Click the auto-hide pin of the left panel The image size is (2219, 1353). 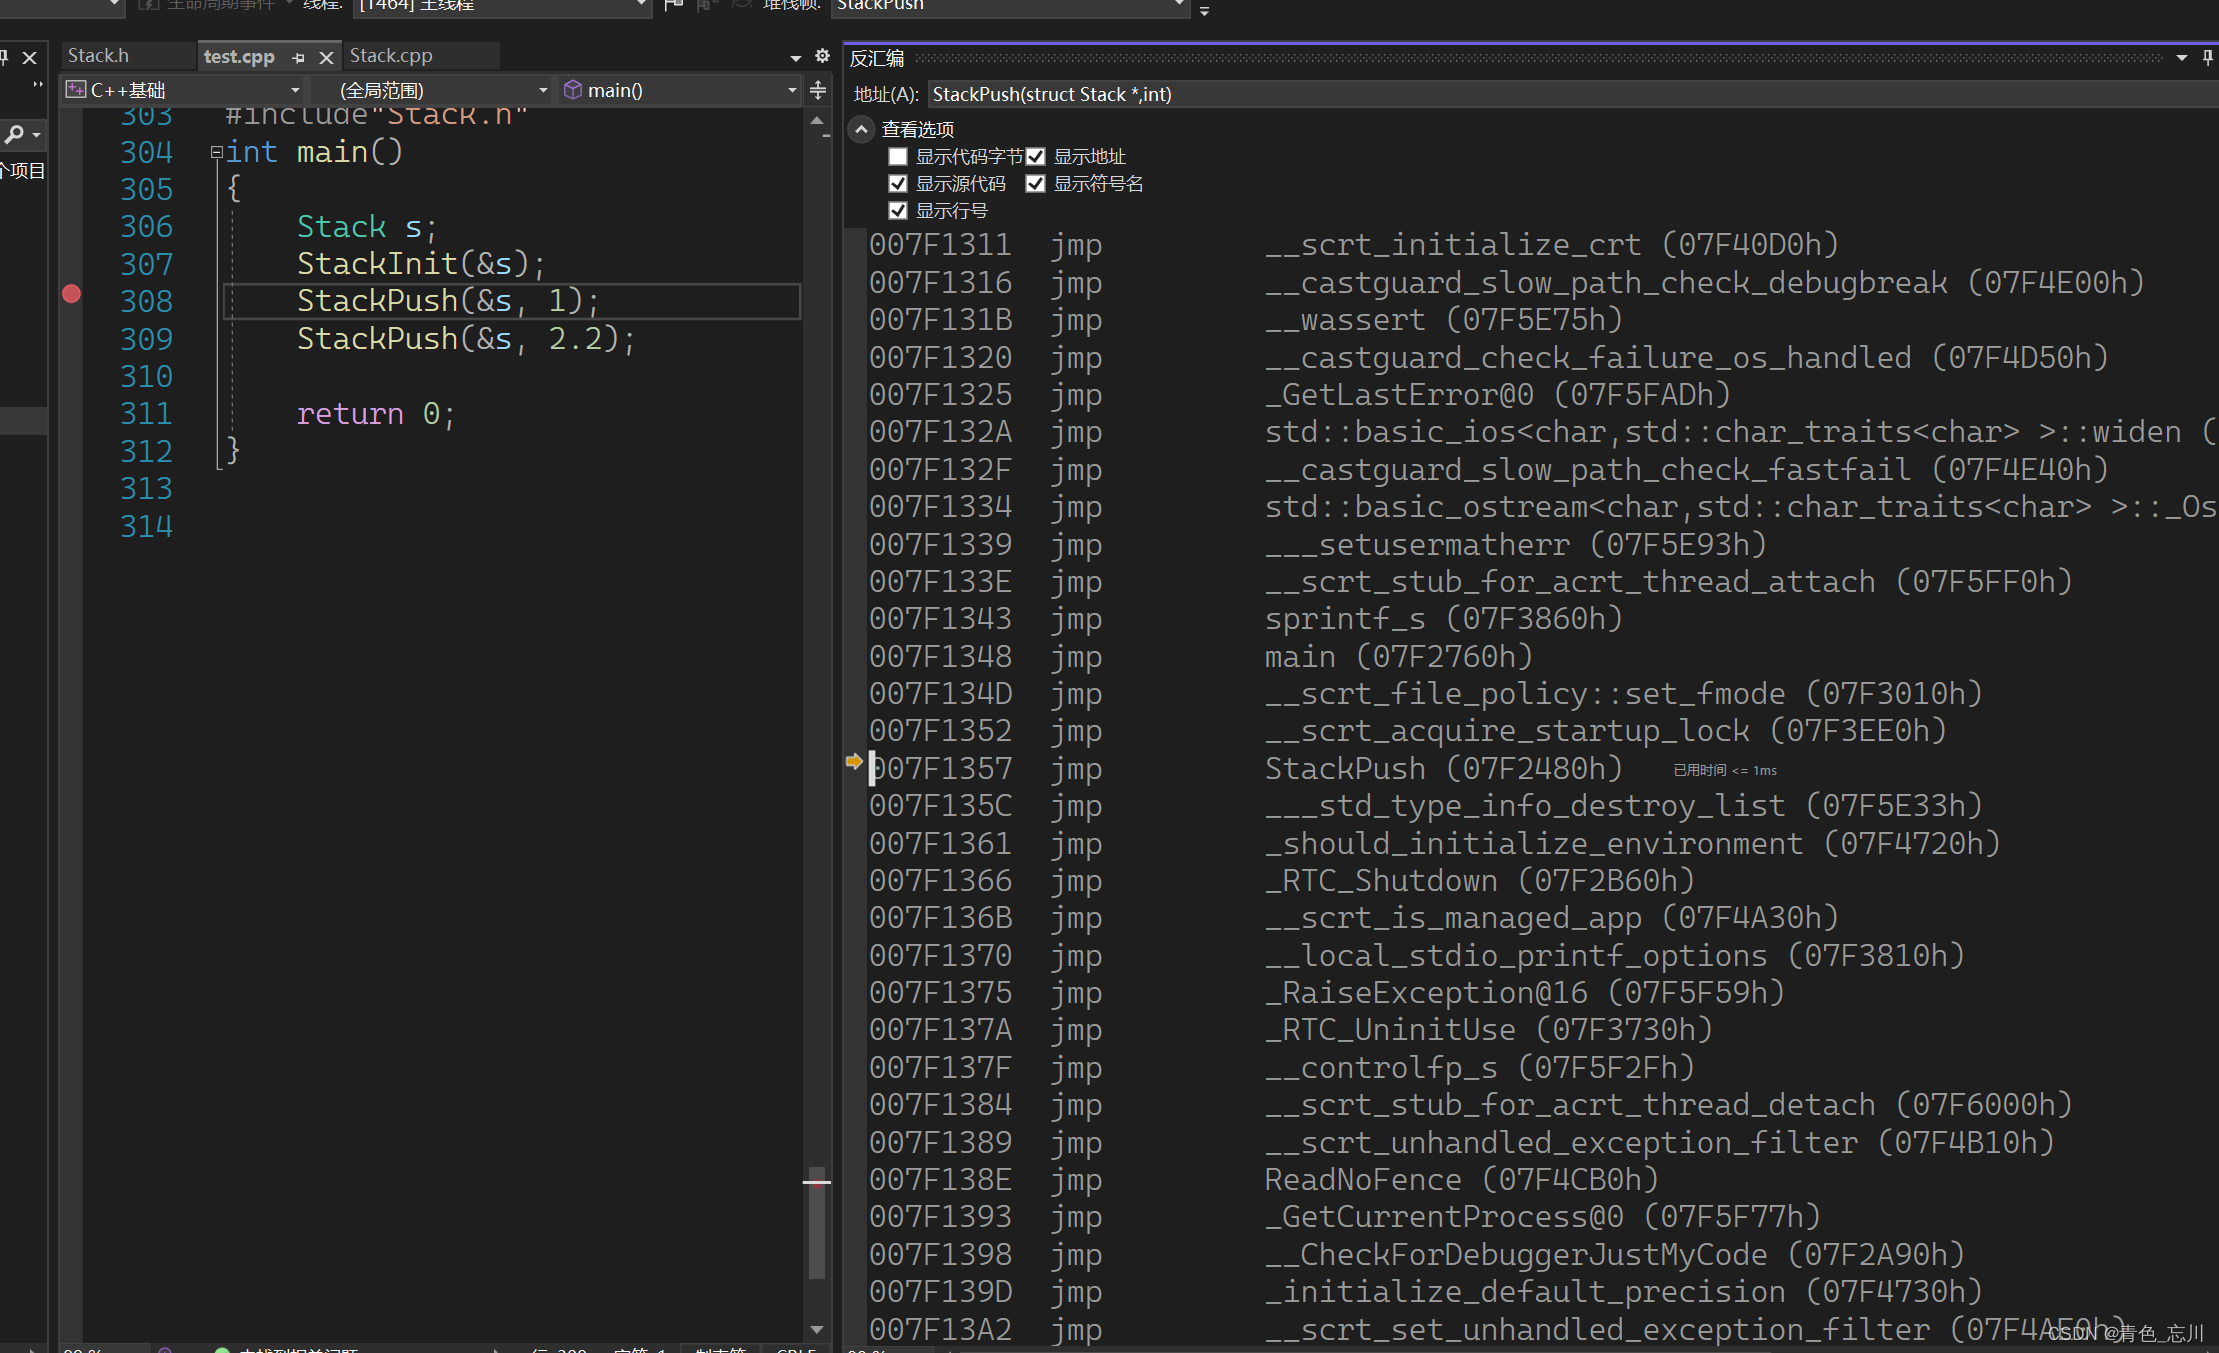pos(4,58)
